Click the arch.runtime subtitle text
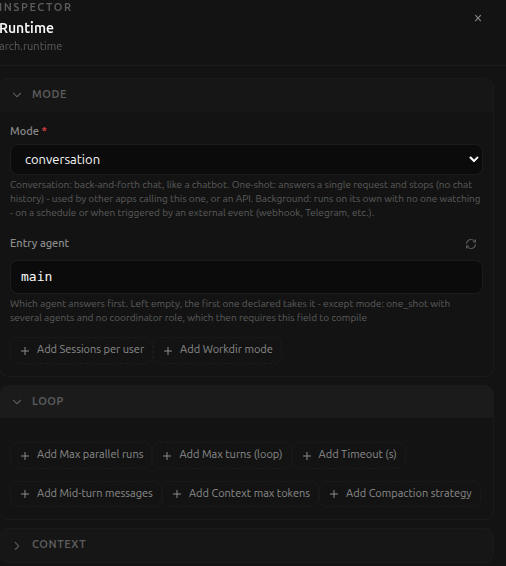Viewport: 506px width, 566px height. point(31,46)
